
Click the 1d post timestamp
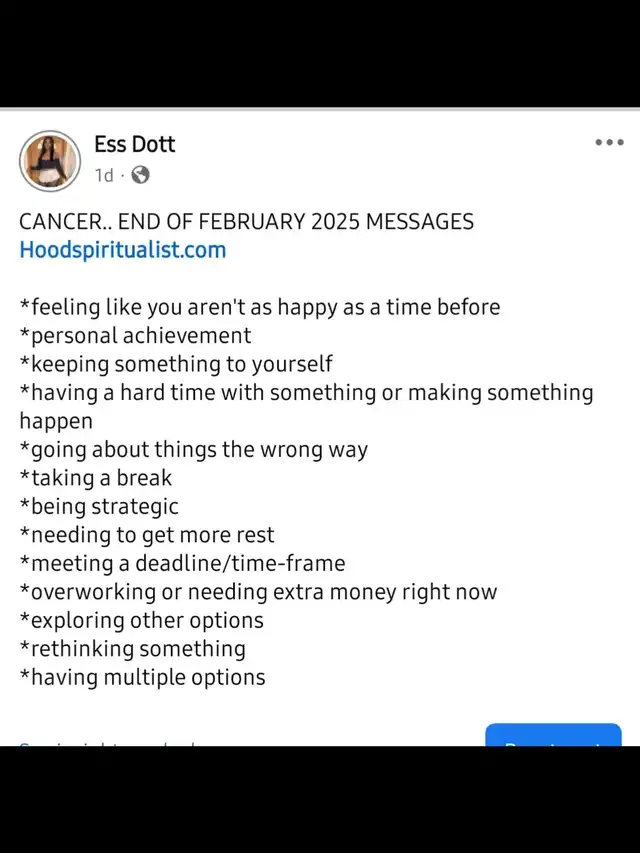104,175
